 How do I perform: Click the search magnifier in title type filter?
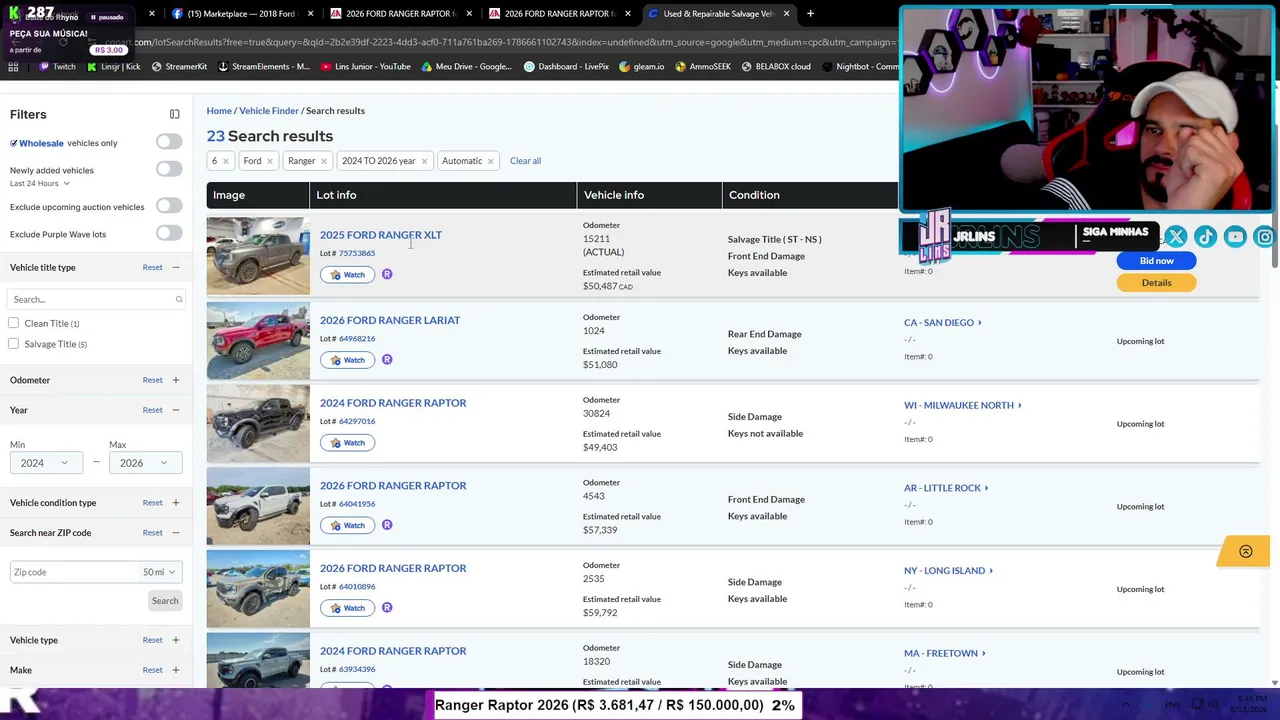179,299
